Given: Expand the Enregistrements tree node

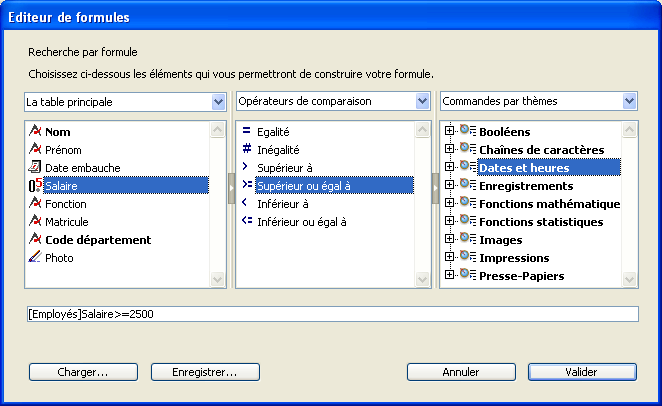Looking at the screenshot, I should click(x=449, y=186).
